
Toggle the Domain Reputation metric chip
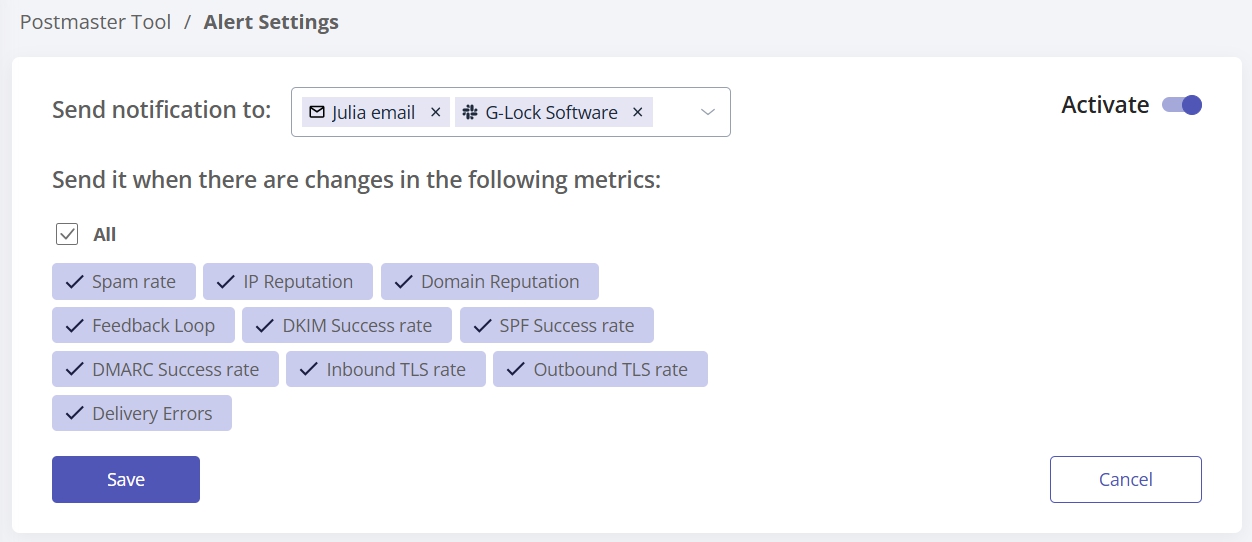tap(490, 282)
